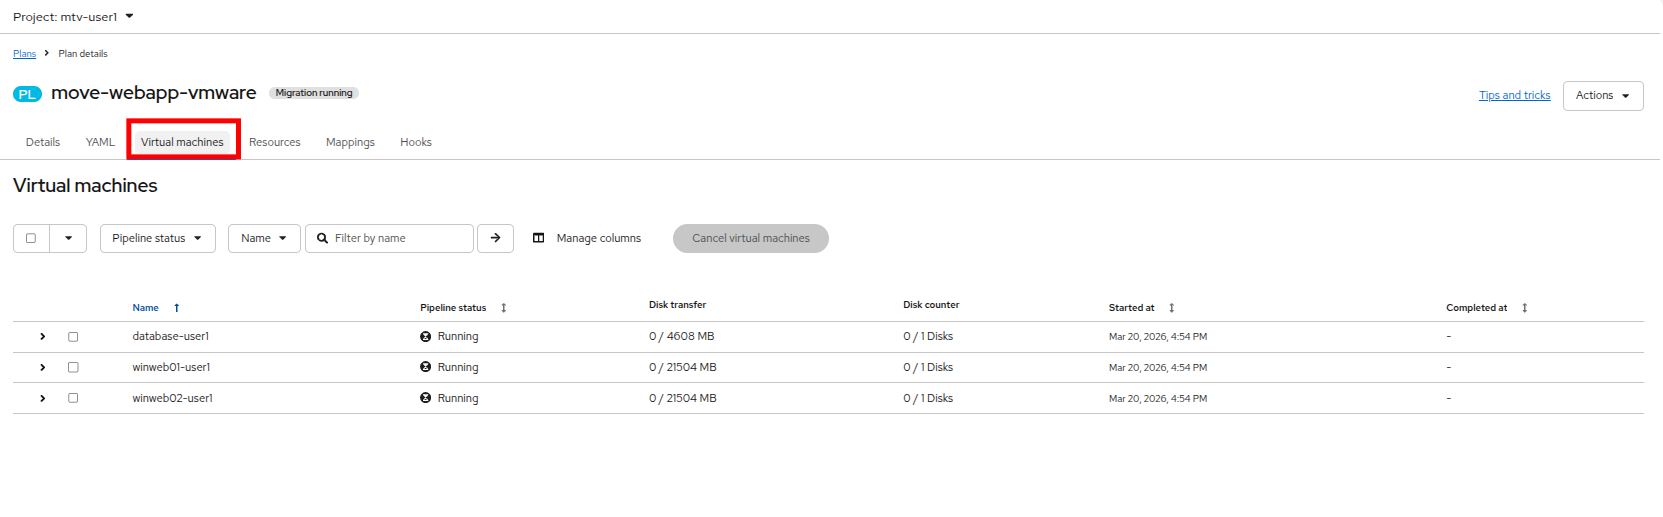Image resolution: width=1663 pixels, height=517 pixels.
Task: Sort by Name column arrow
Action: coord(177,308)
